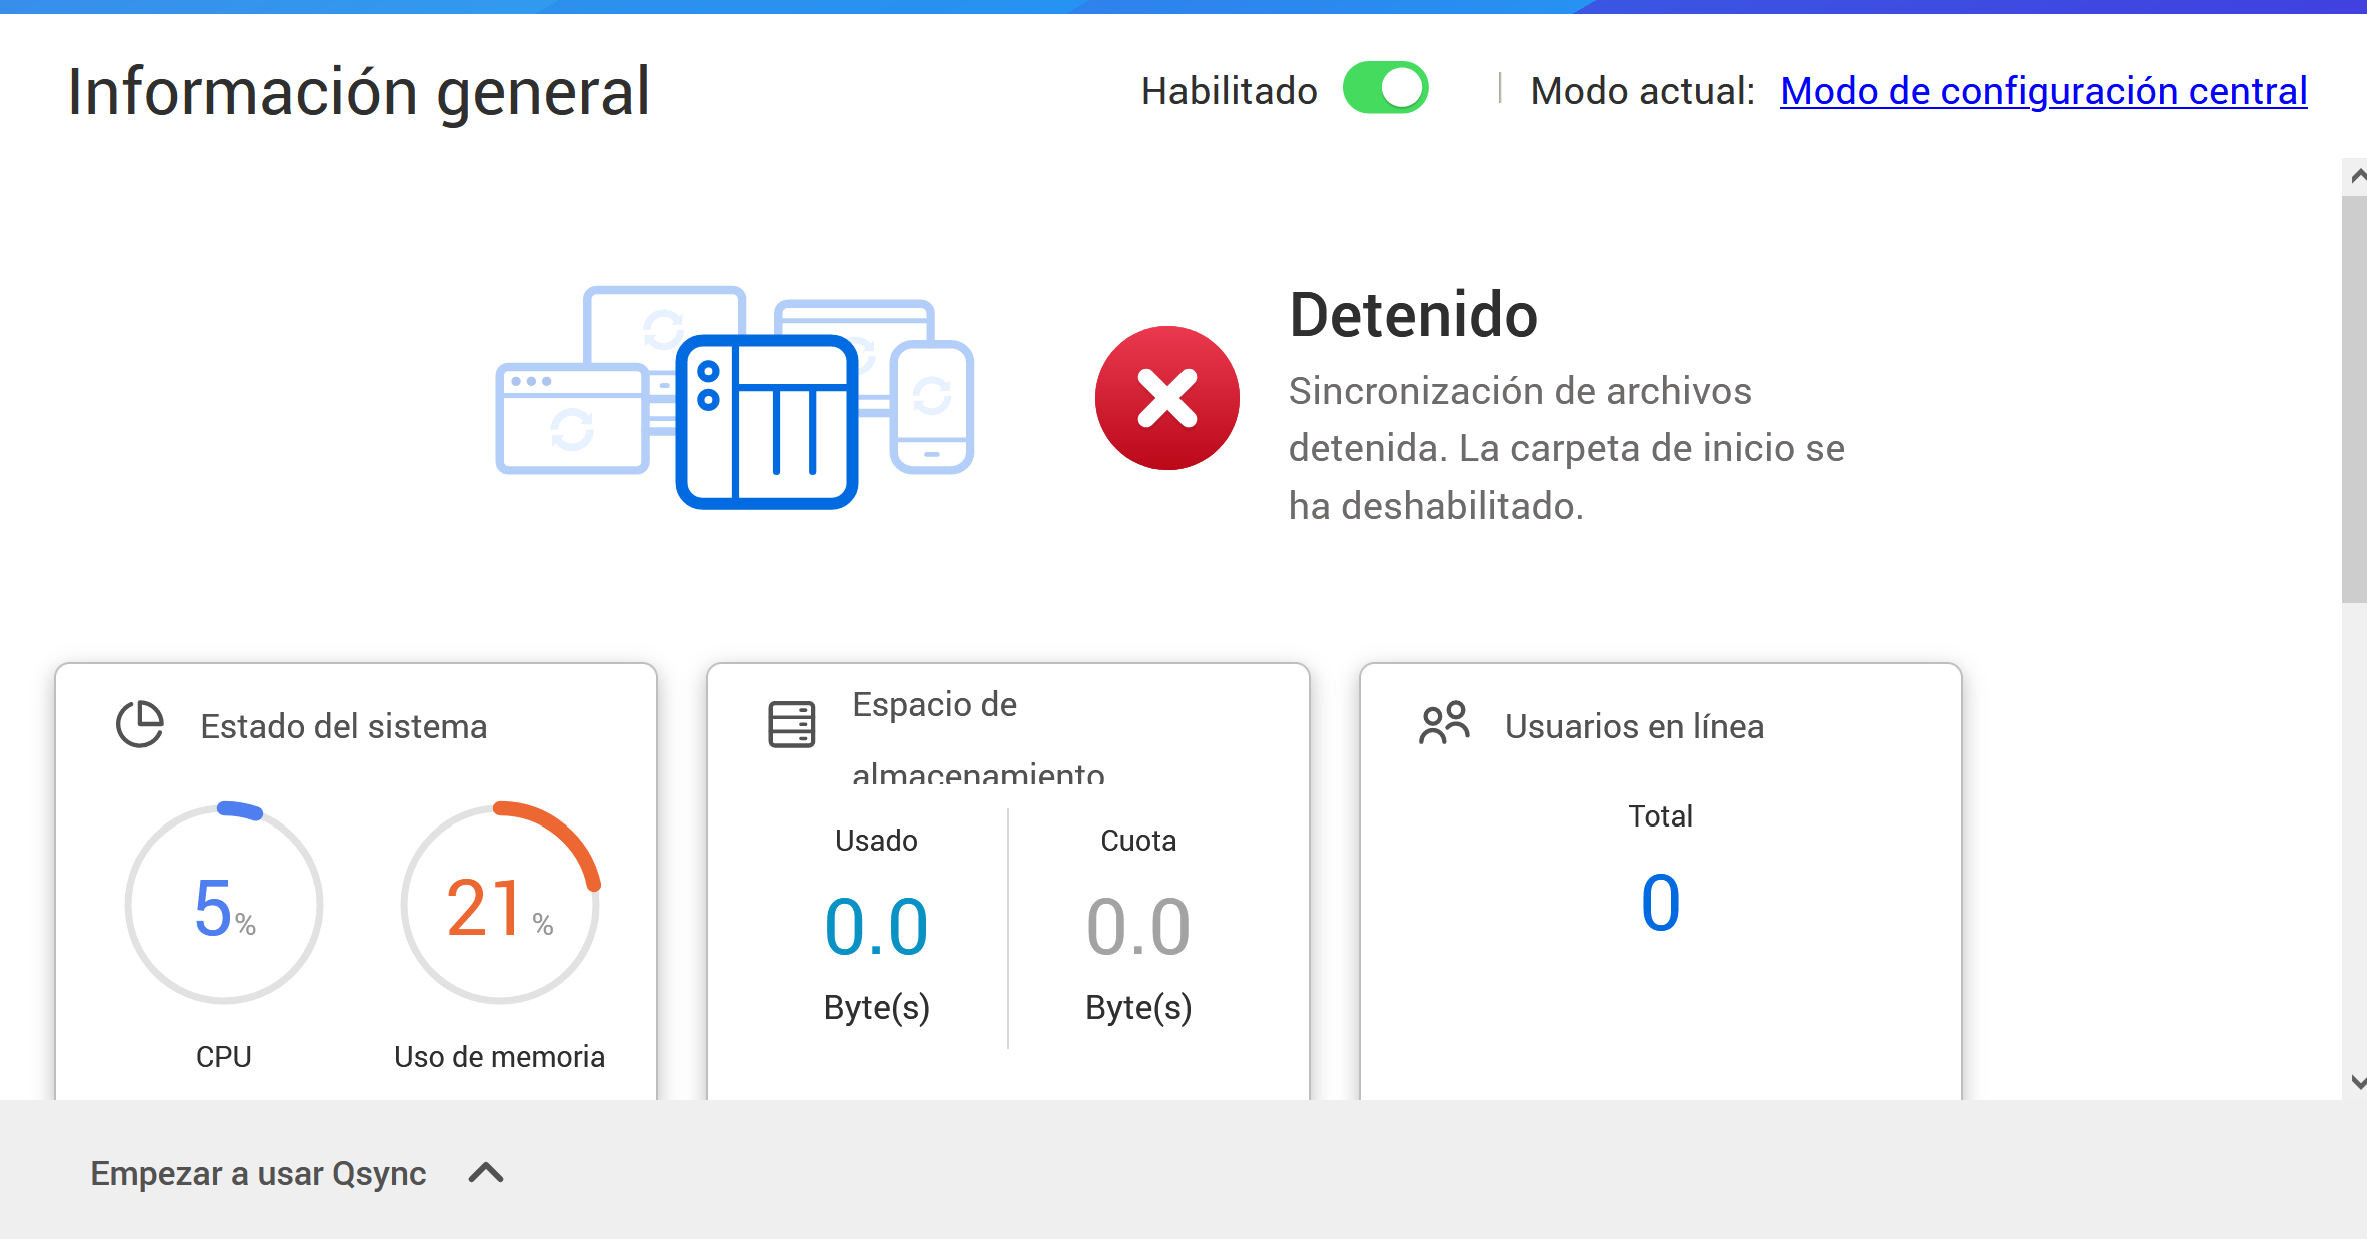Click the red error status icon

[1166, 398]
